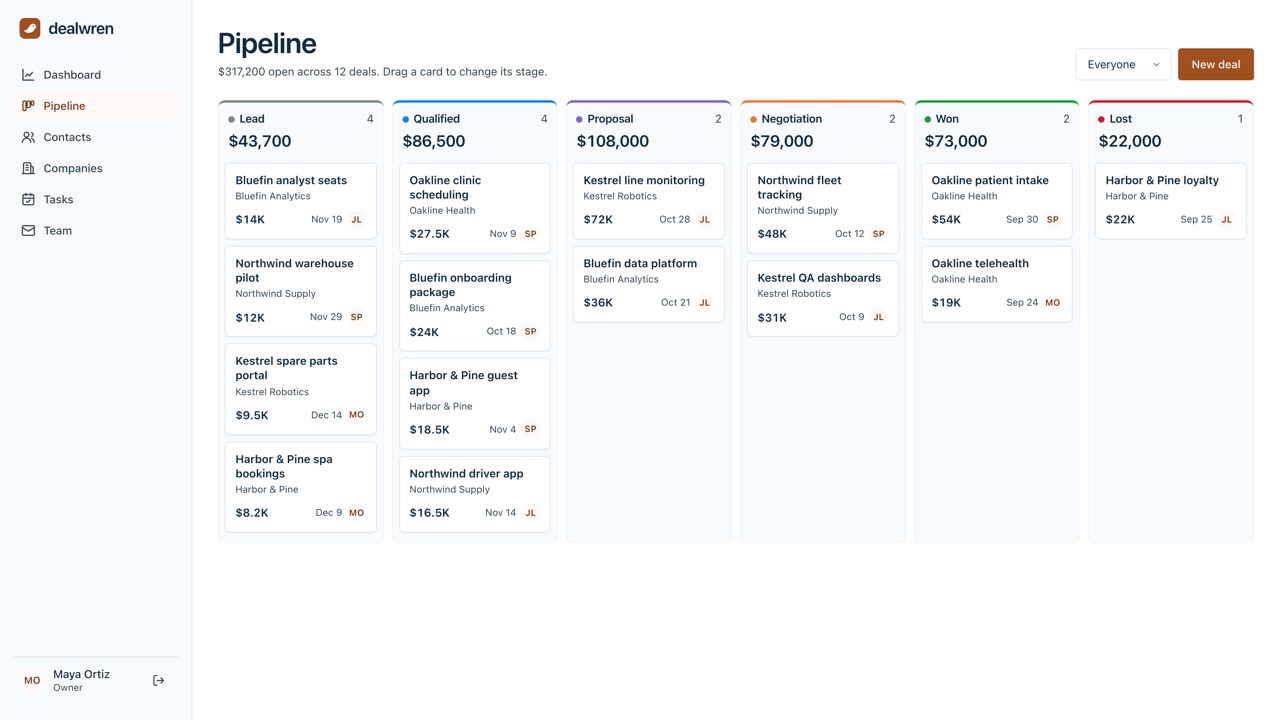Screen dimensions: 1280x720
Task: Click the dealwren brand name
Action: pos(81,29)
